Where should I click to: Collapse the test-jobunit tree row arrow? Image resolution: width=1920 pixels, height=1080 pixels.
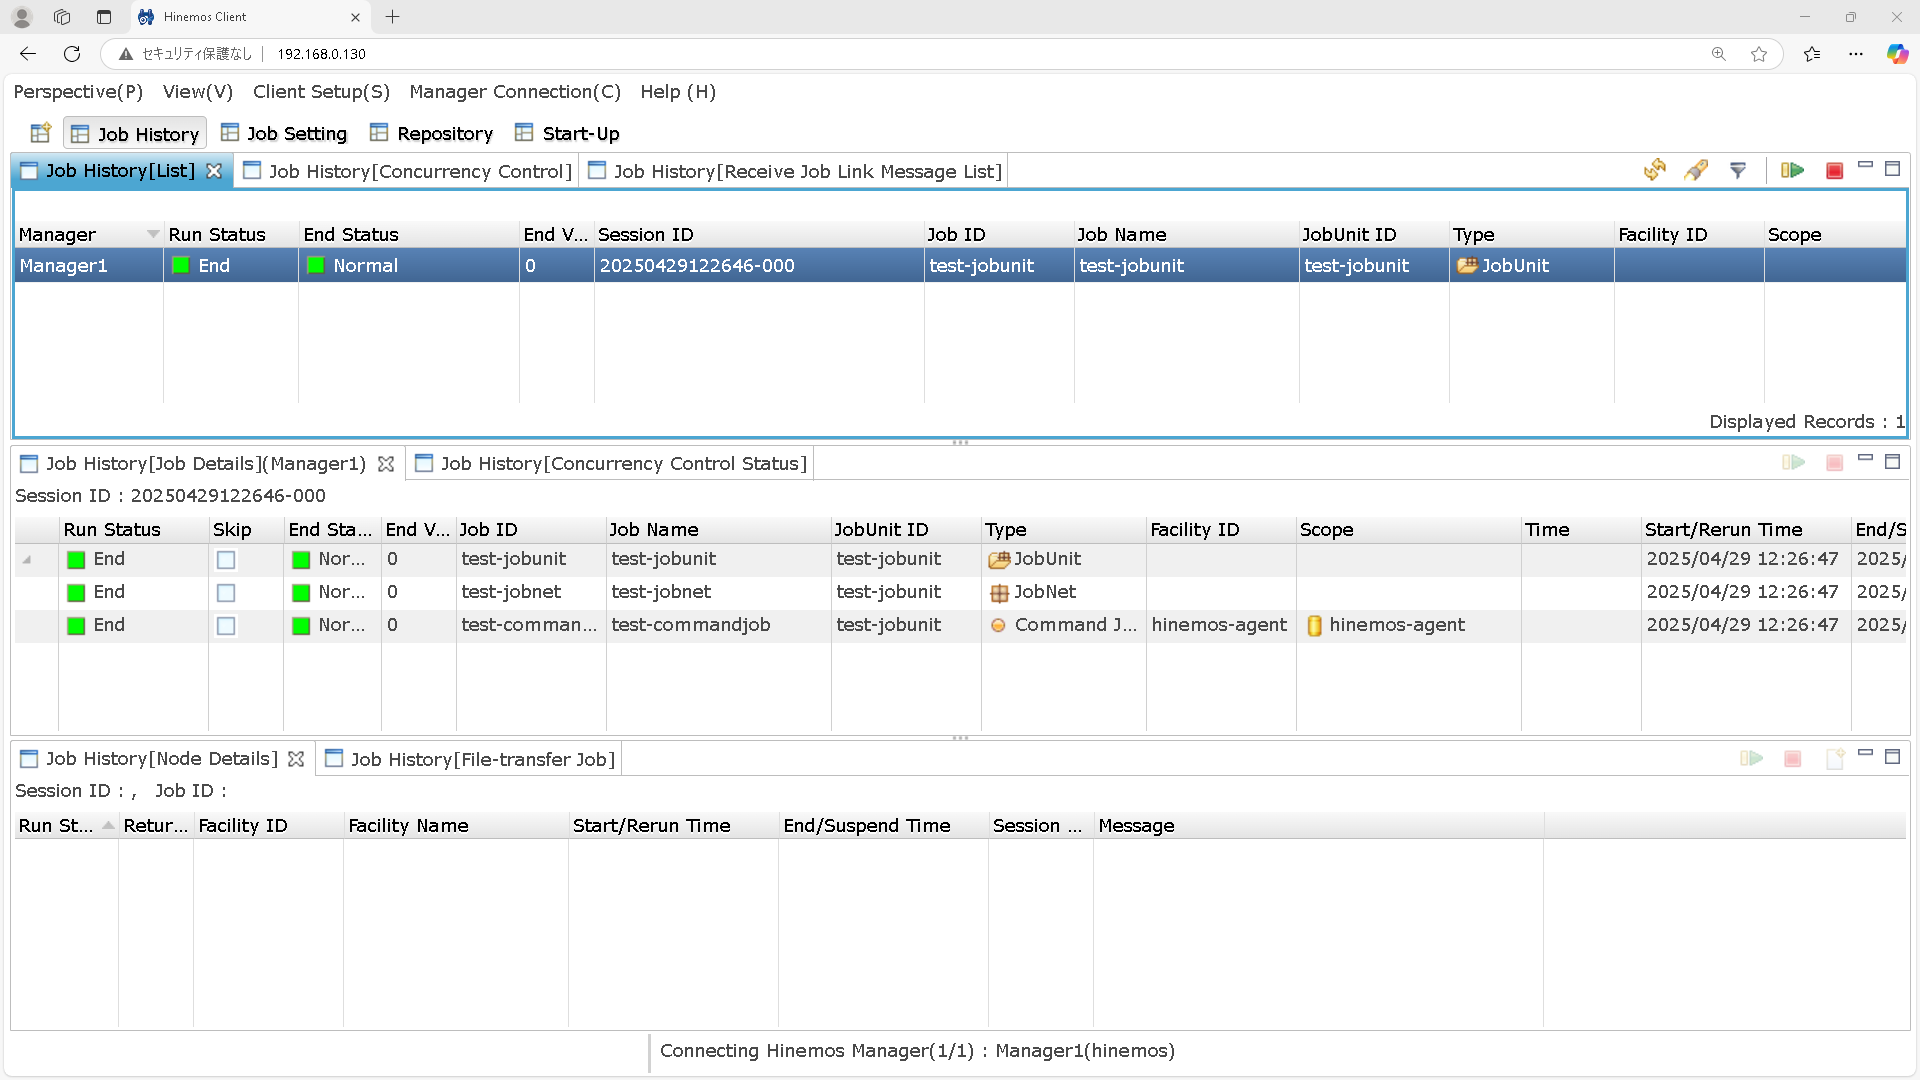coord(27,560)
